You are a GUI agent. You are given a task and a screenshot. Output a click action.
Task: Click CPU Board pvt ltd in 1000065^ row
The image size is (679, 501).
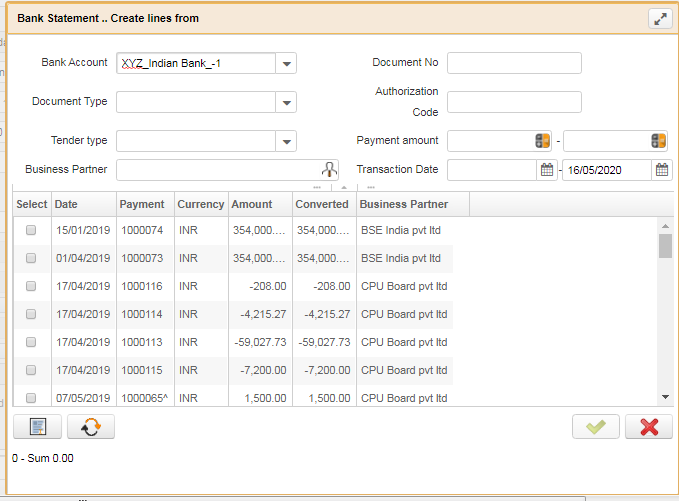pos(404,398)
